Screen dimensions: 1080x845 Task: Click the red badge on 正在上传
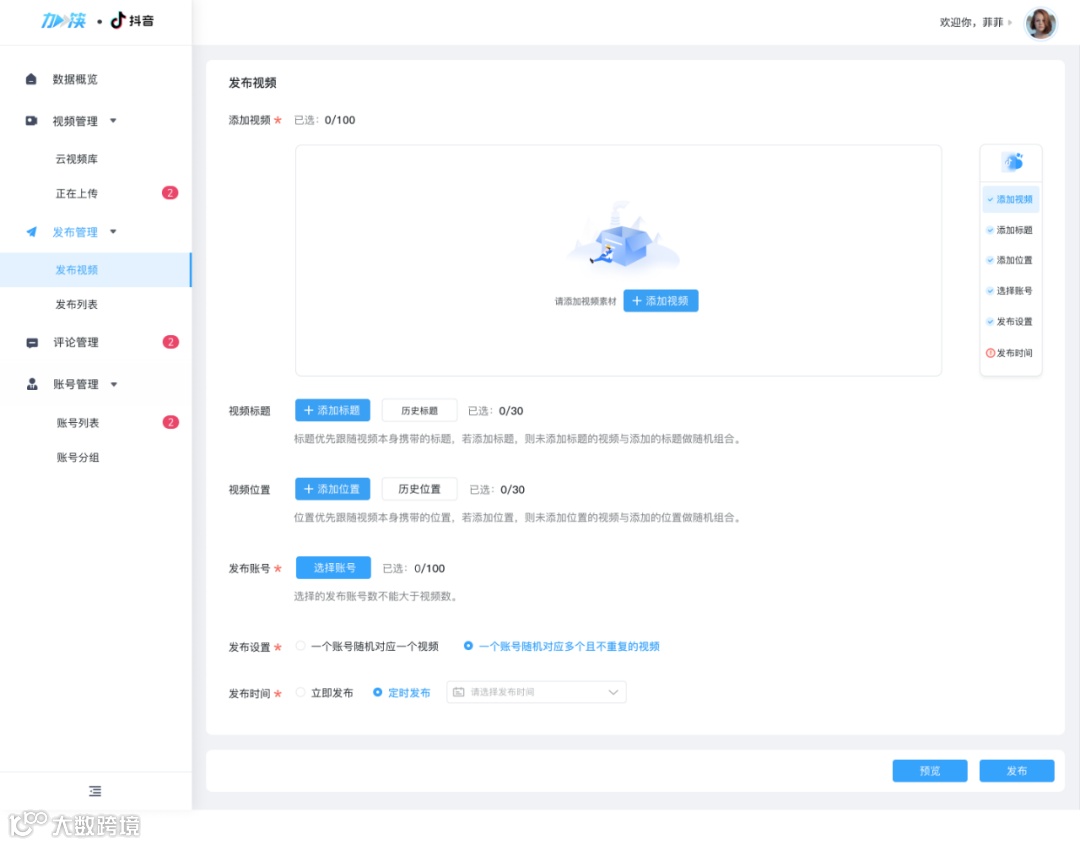[169, 193]
